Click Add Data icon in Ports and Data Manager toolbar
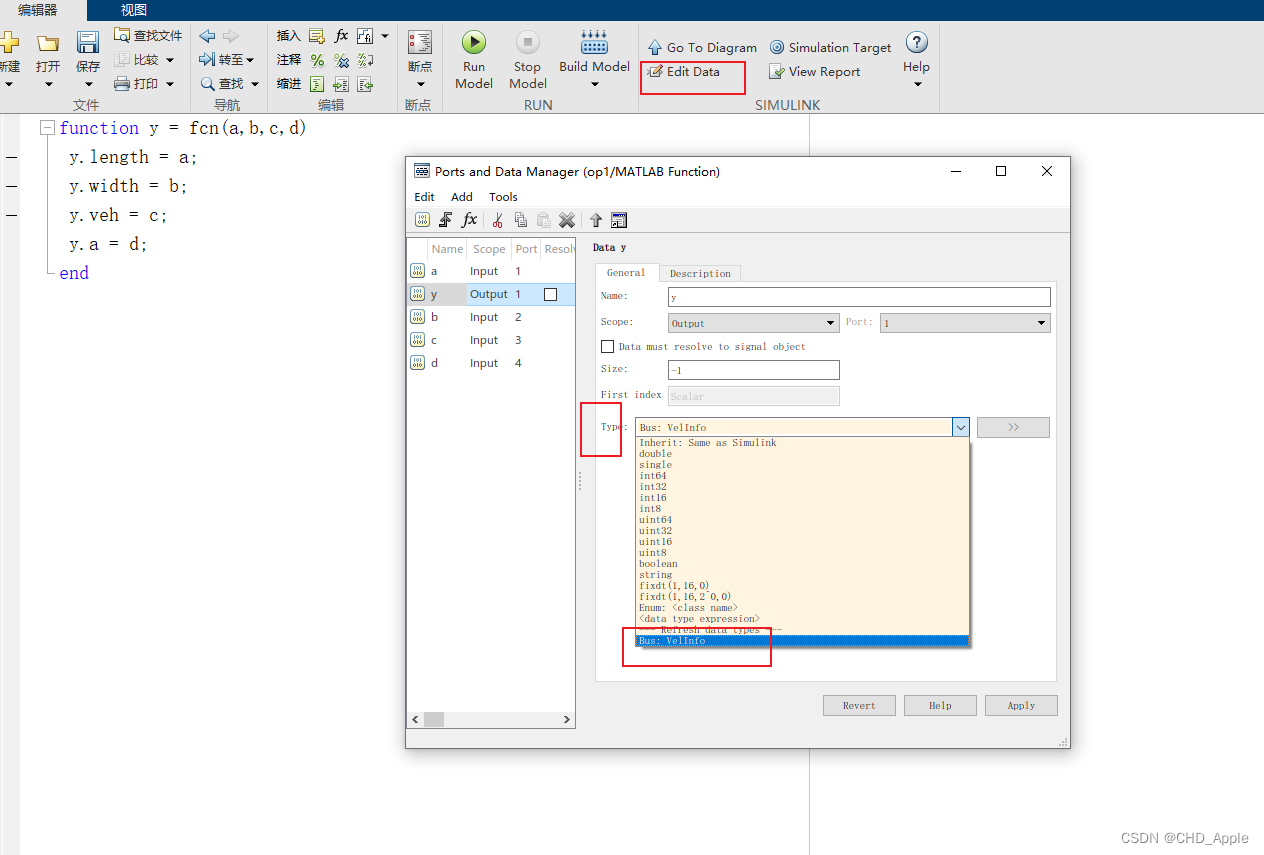 click(x=422, y=220)
